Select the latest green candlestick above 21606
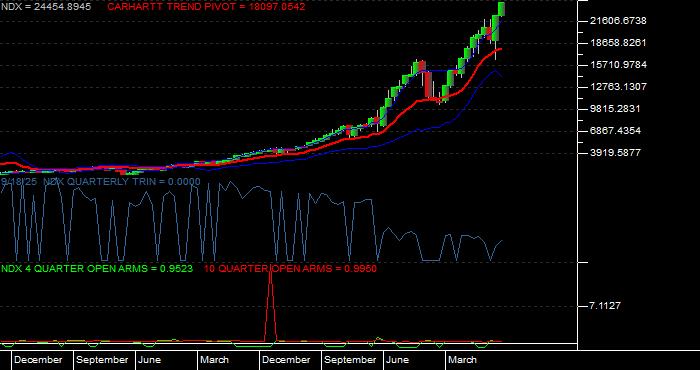Screen dimensions: 700x370 [x=501, y=9]
